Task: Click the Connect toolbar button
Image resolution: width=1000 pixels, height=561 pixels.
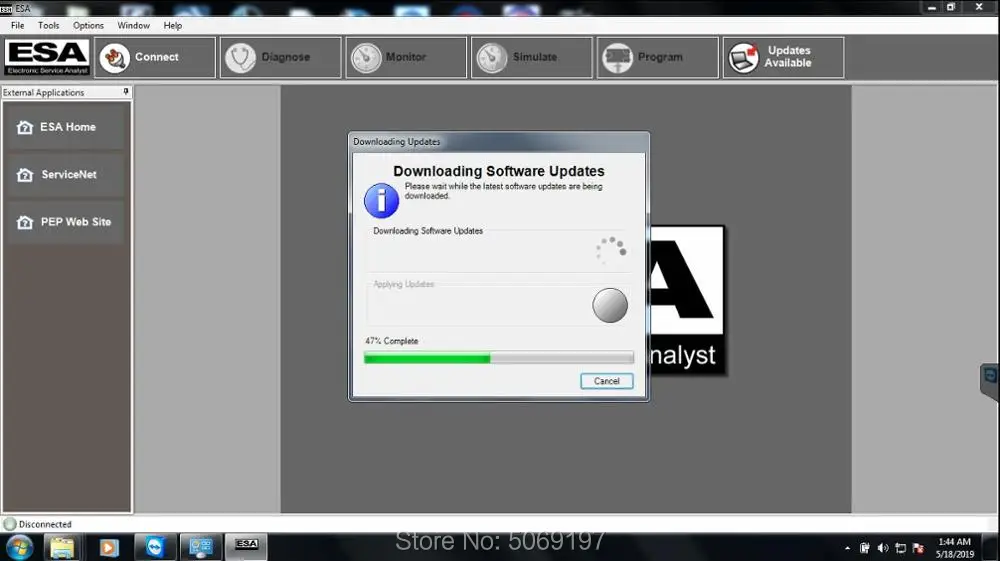Action: 155,57
